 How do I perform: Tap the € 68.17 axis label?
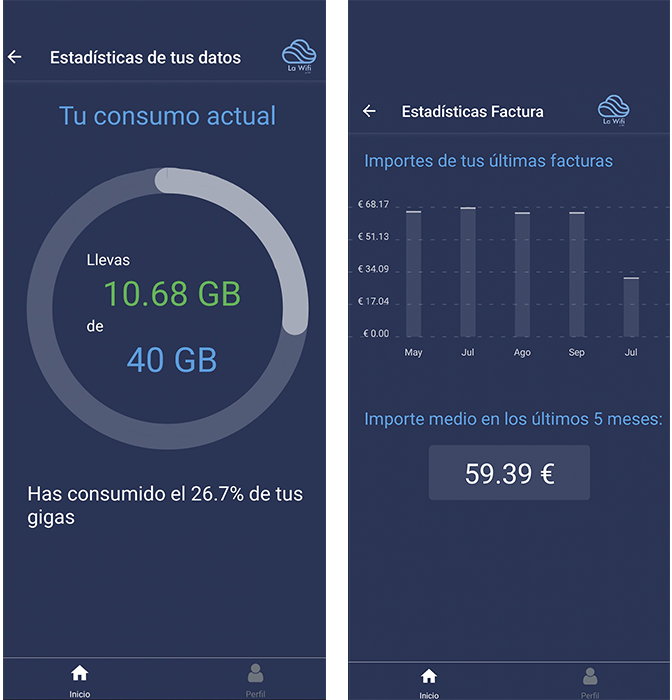click(x=373, y=204)
